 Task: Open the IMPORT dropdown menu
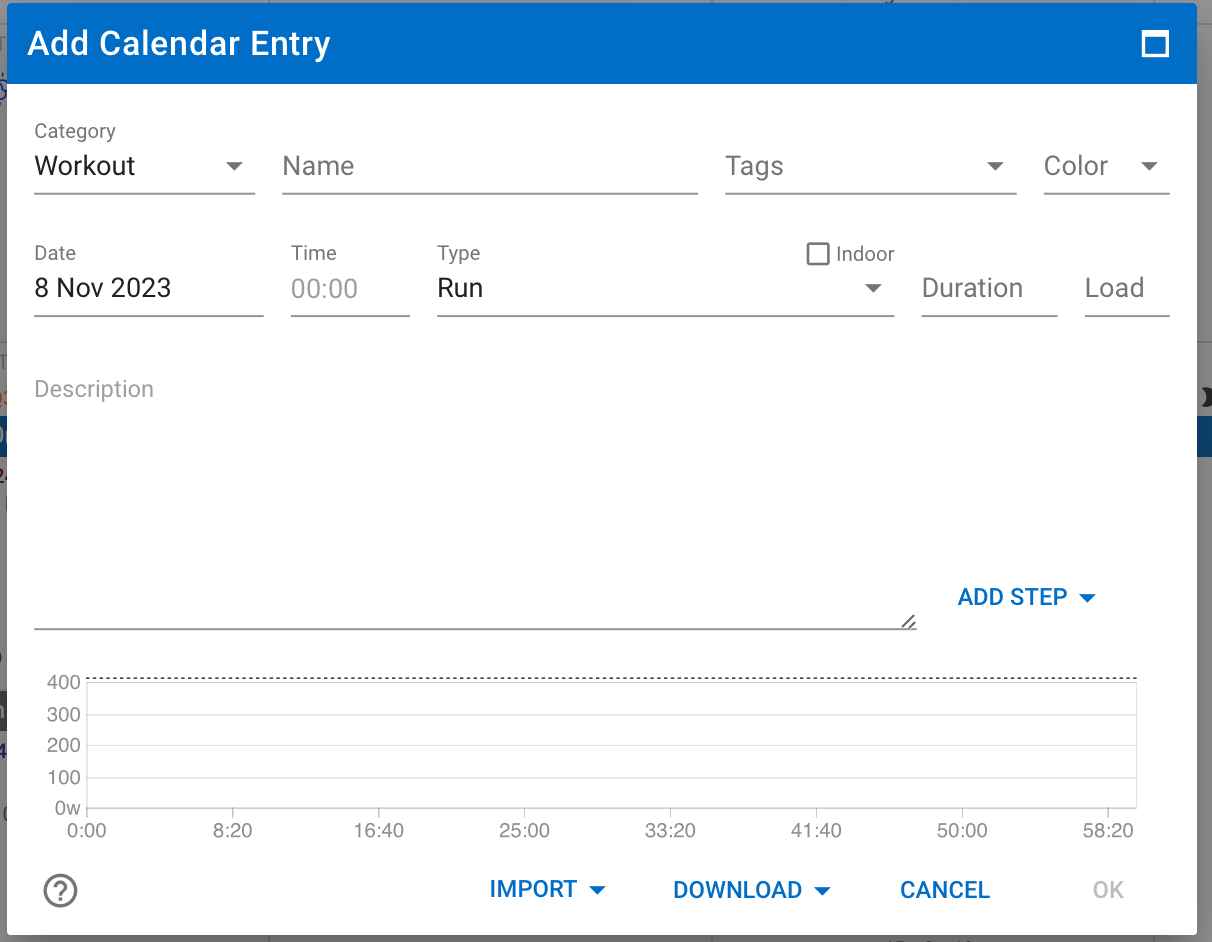click(547, 890)
